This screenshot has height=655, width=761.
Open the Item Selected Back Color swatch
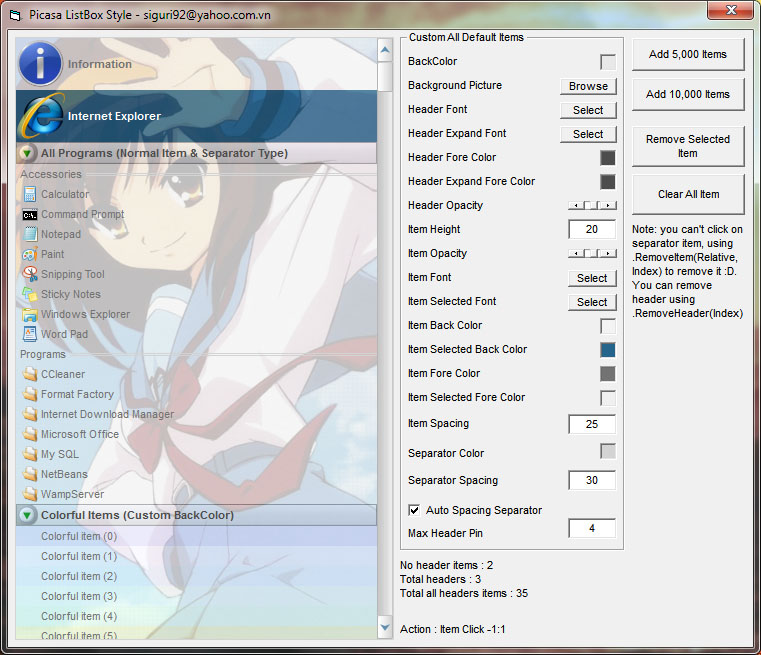[x=607, y=350]
